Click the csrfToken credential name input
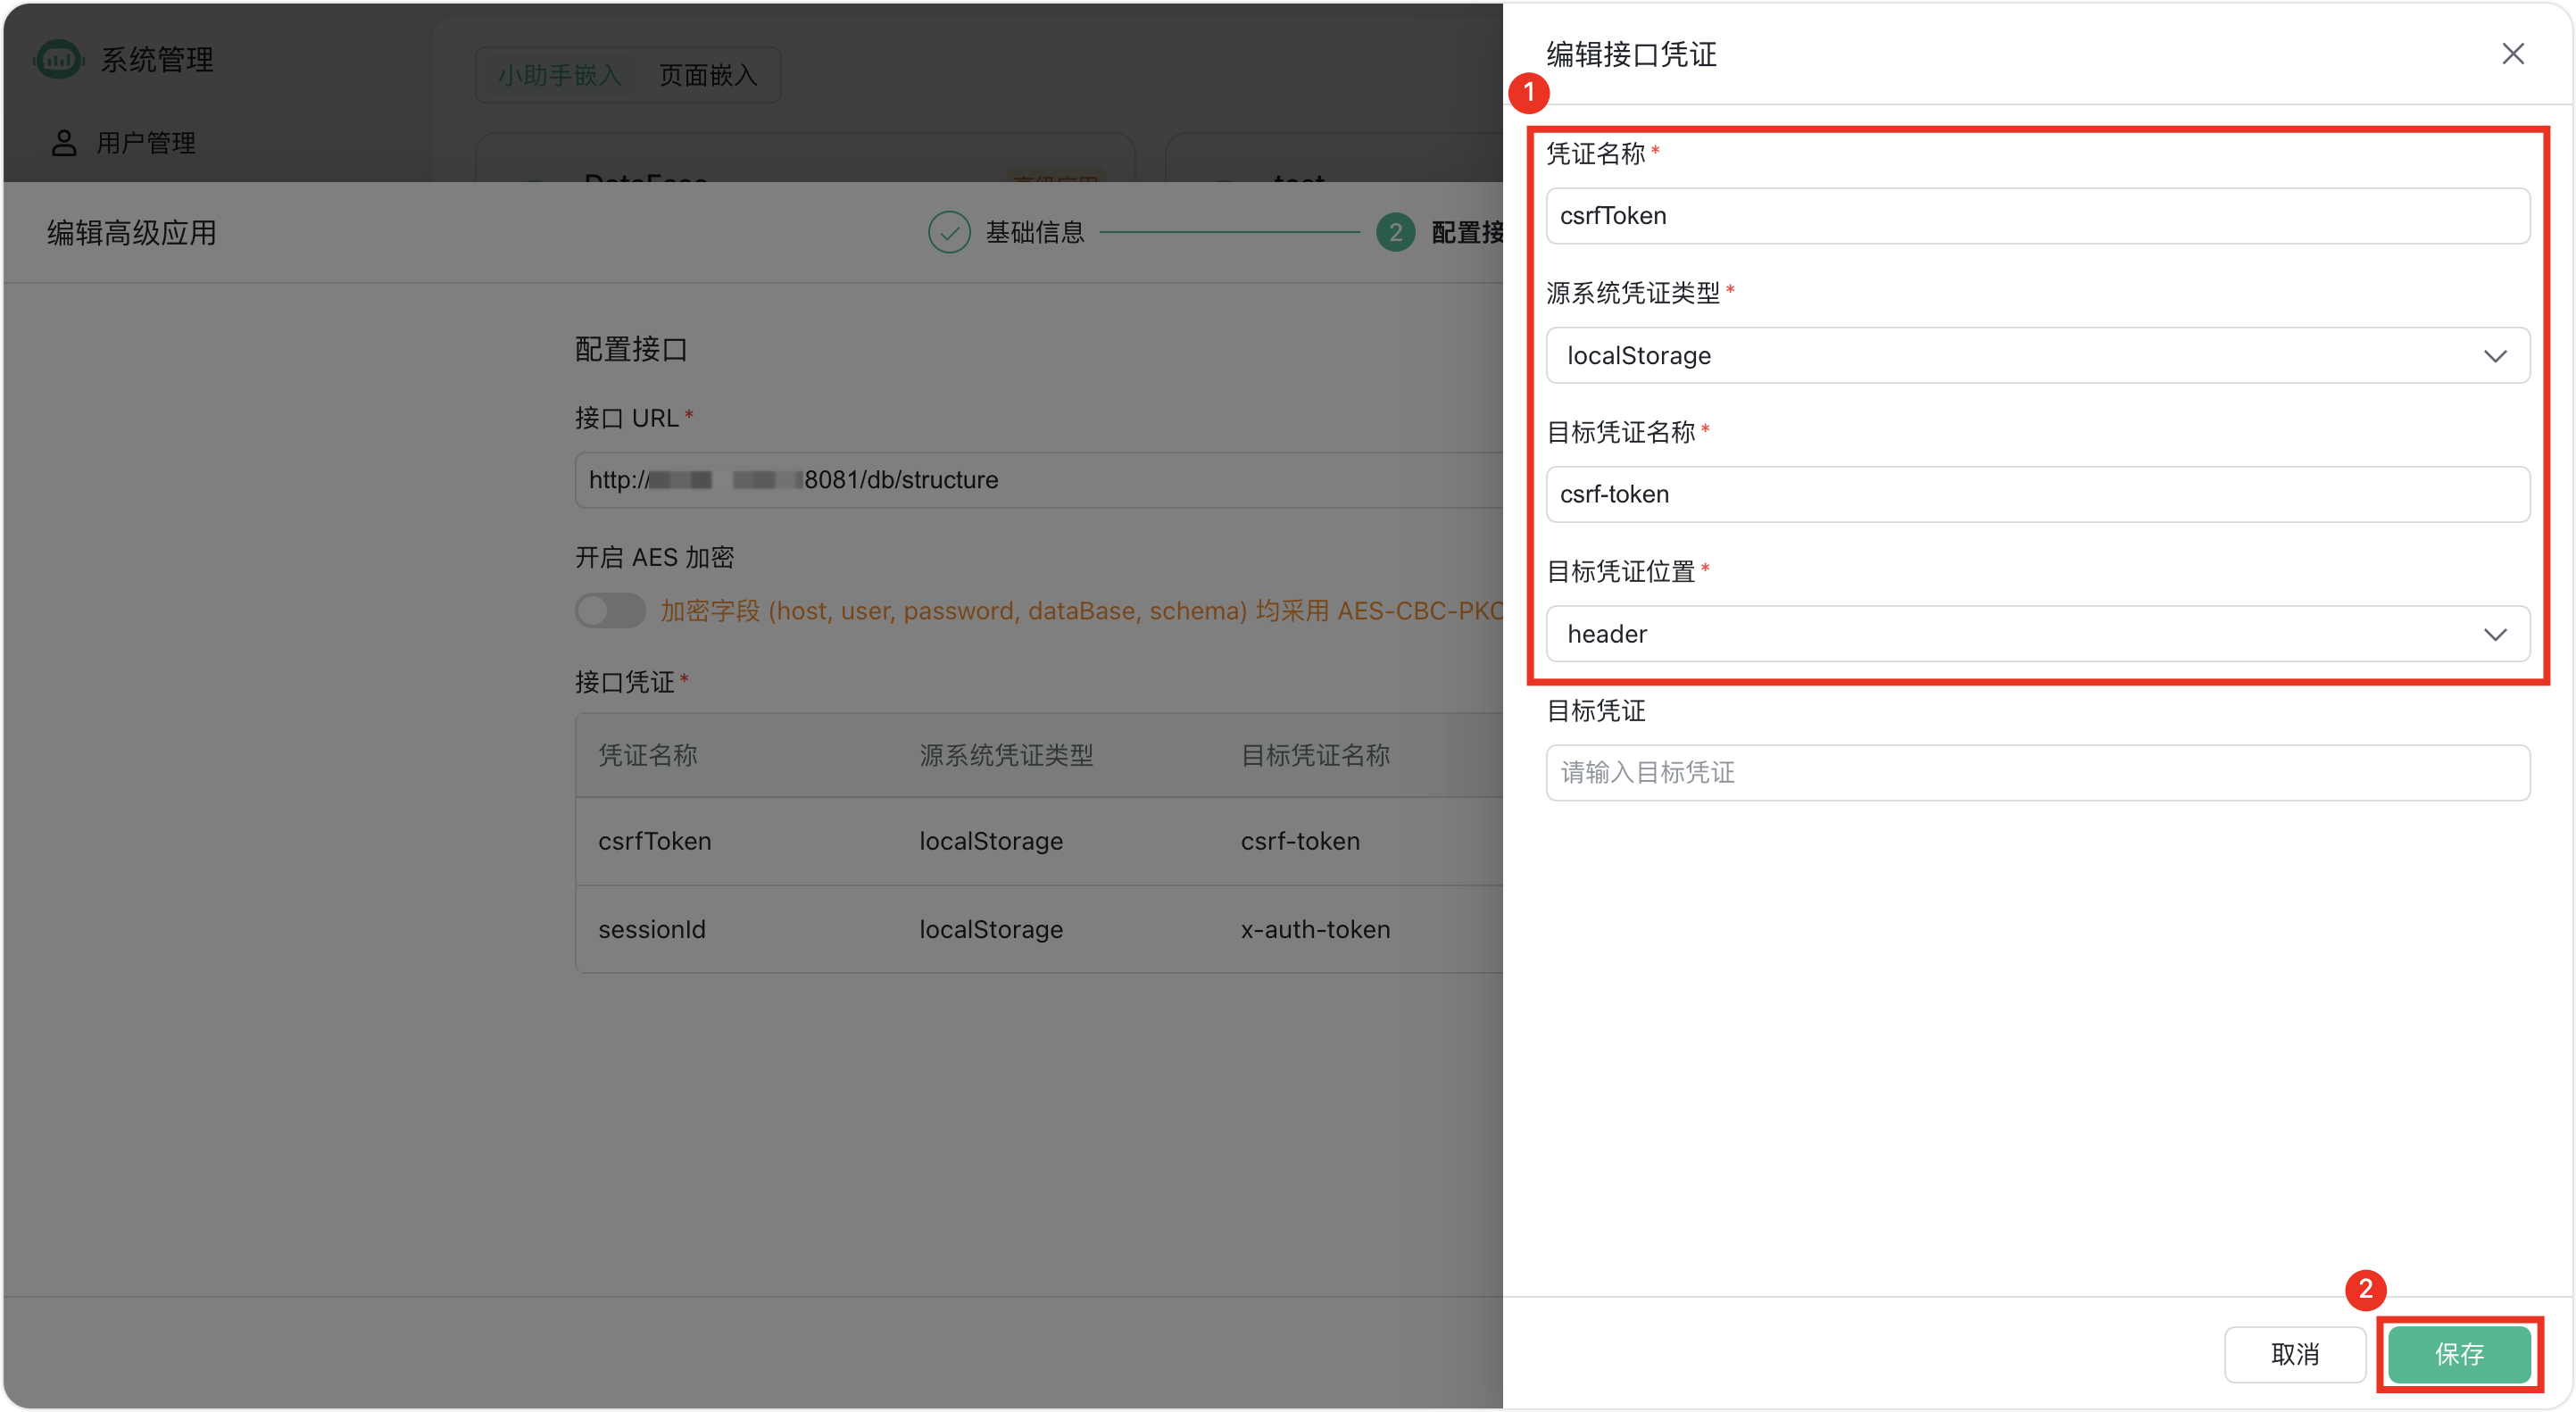Screen dimensions: 2576x1412 point(2037,216)
